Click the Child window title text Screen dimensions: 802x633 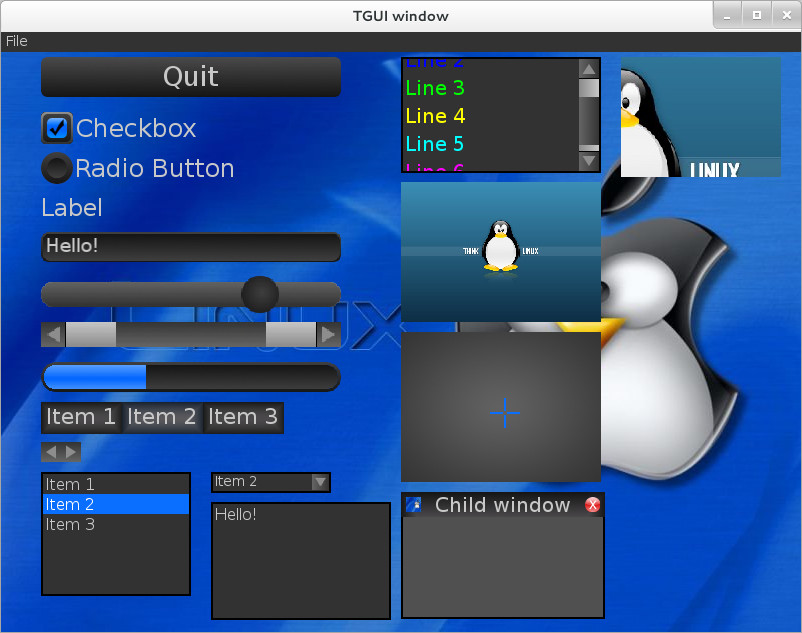click(502, 505)
